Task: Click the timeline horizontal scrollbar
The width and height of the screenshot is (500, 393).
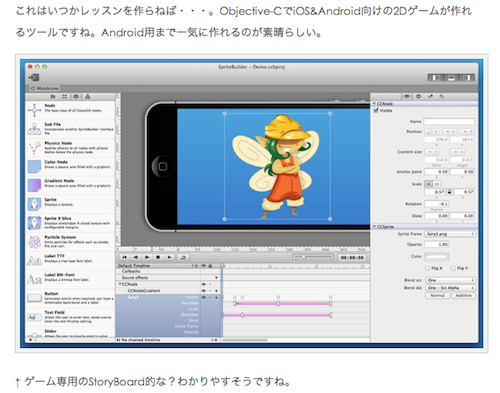Action: click(x=245, y=340)
